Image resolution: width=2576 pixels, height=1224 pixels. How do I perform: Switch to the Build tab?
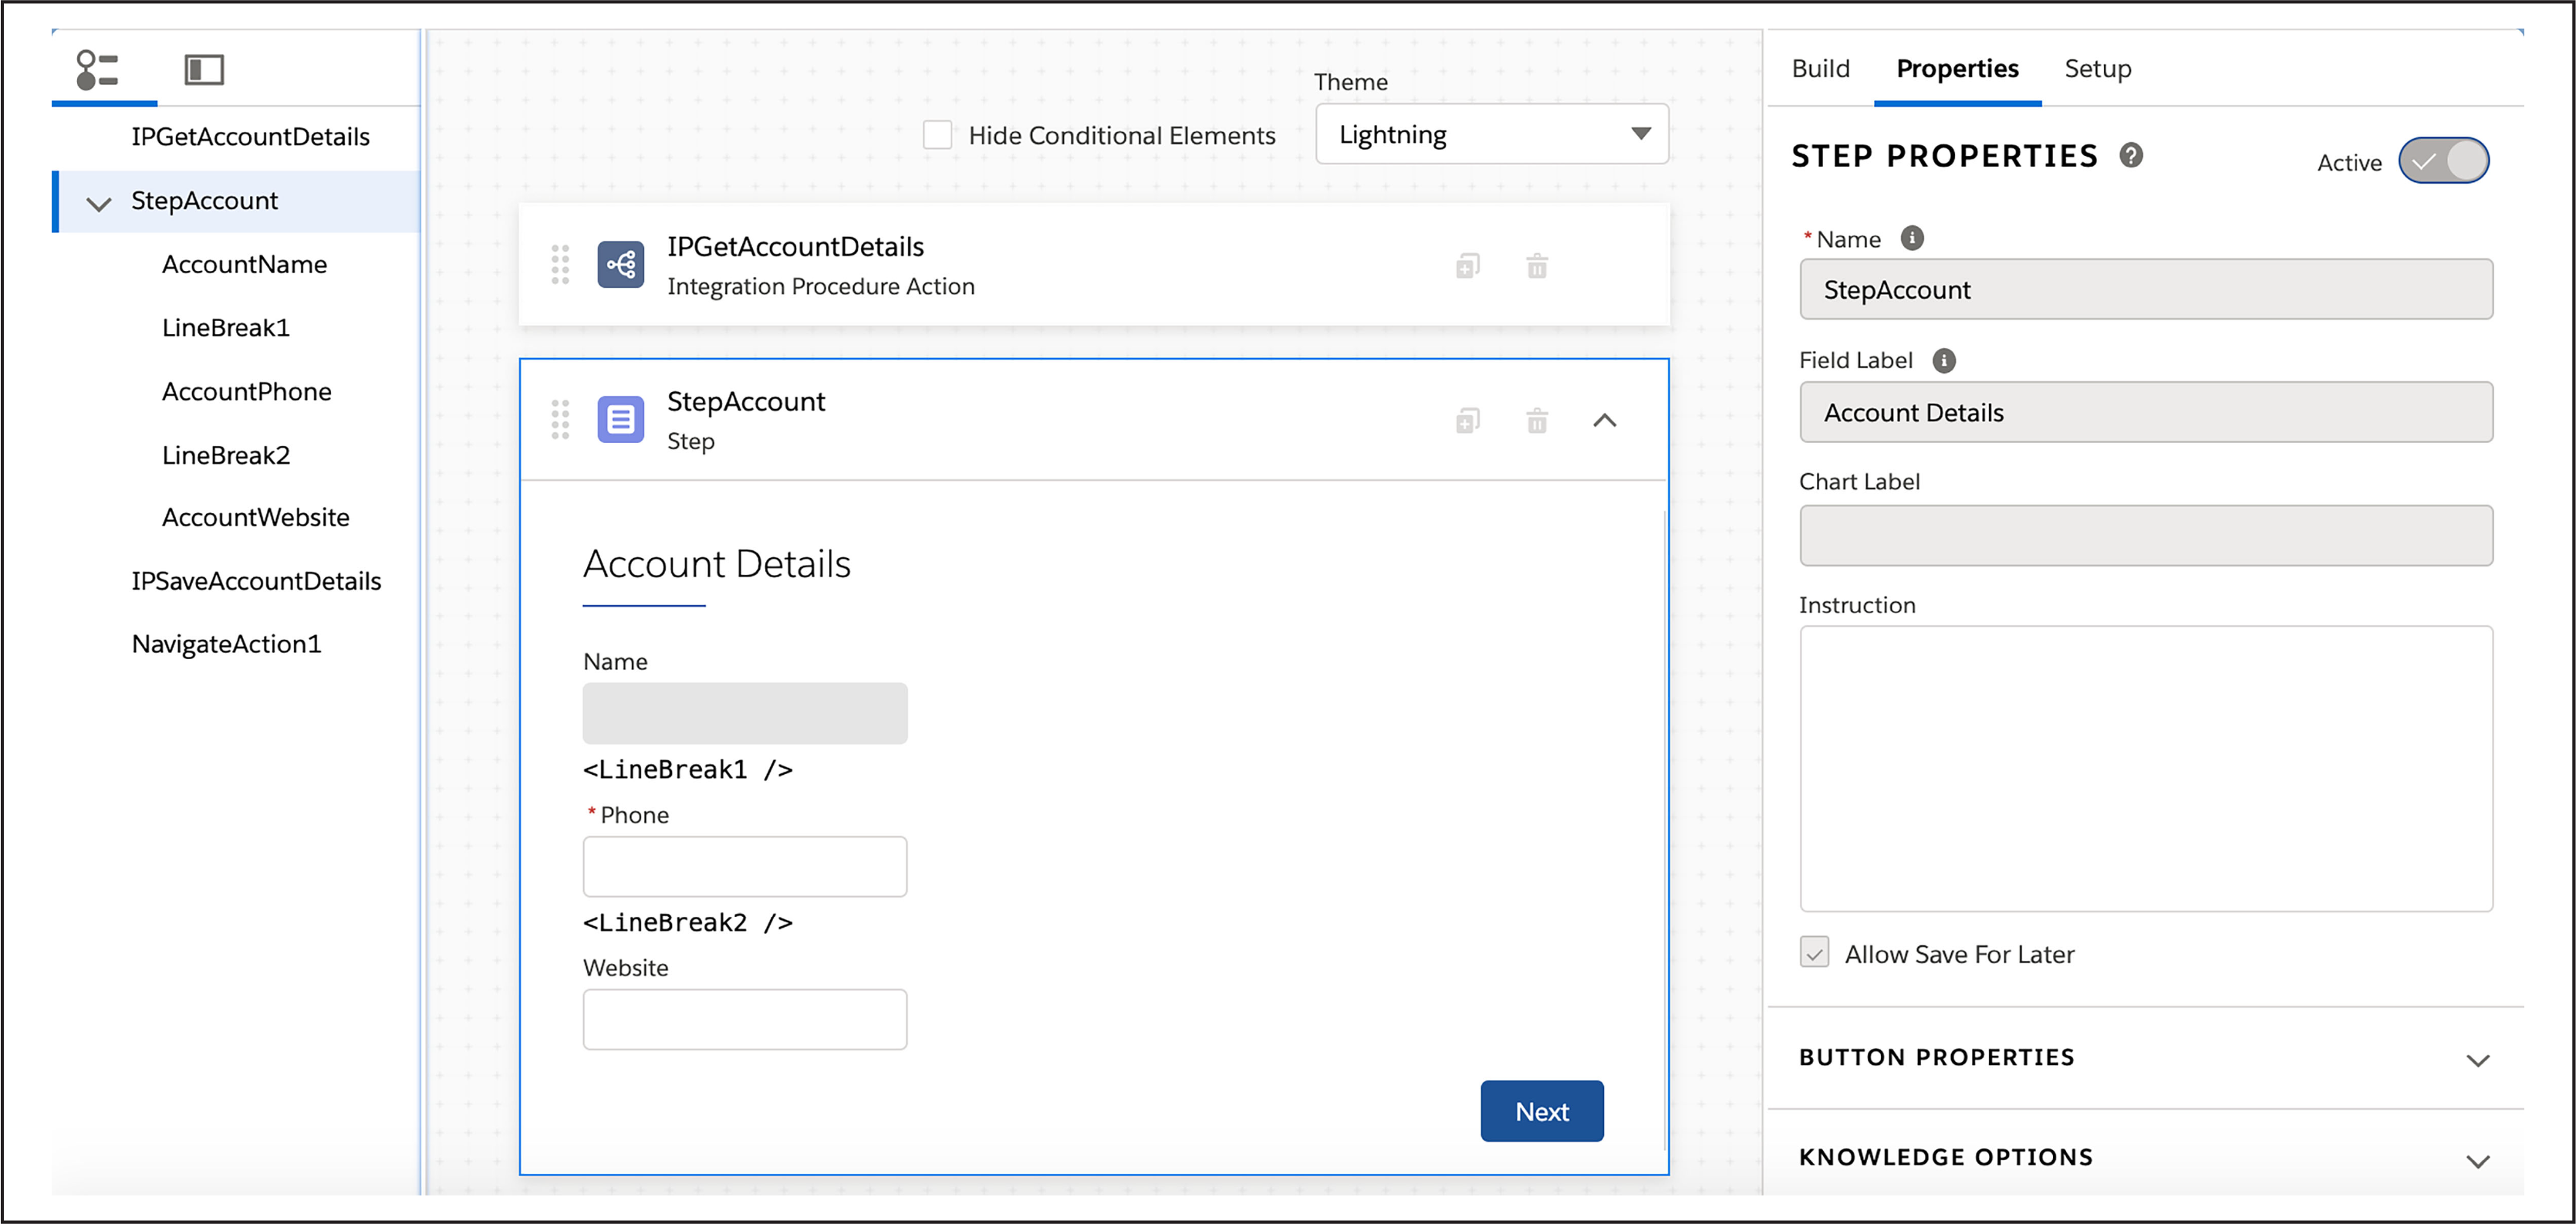pyautogui.click(x=1820, y=68)
